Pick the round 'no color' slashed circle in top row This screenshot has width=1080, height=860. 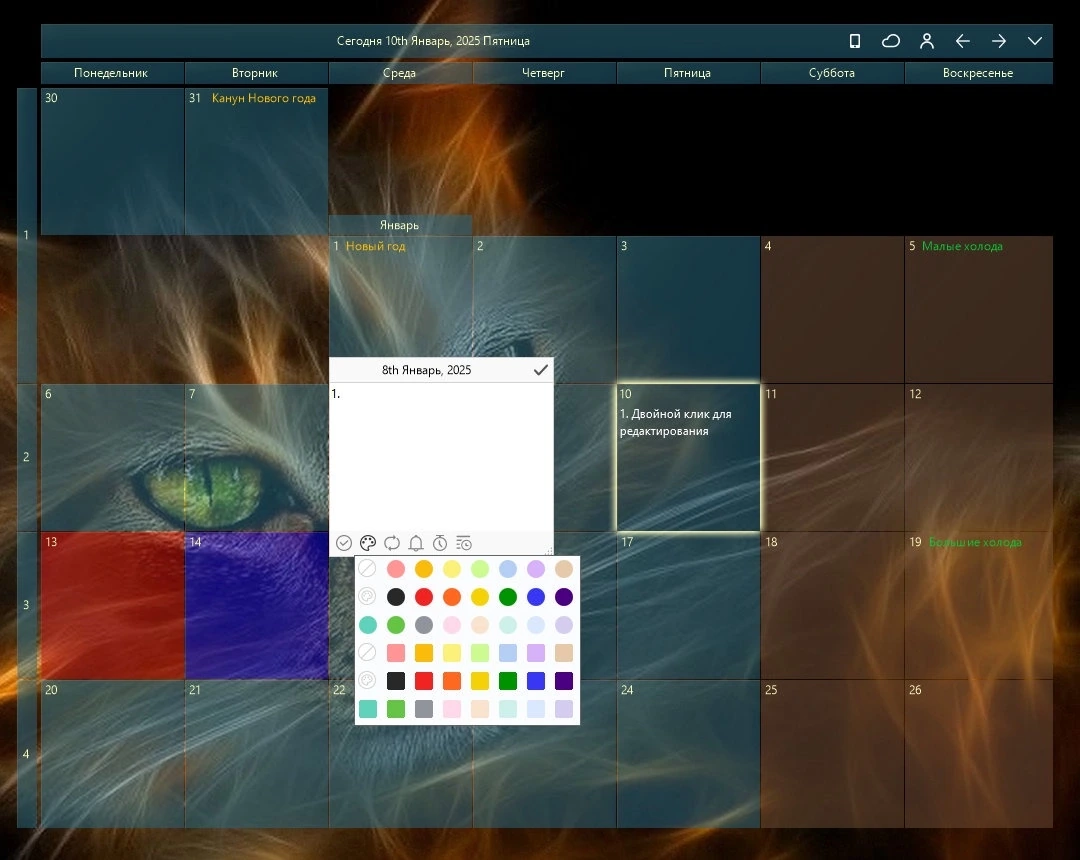pyautogui.click(x=367, y=569)
